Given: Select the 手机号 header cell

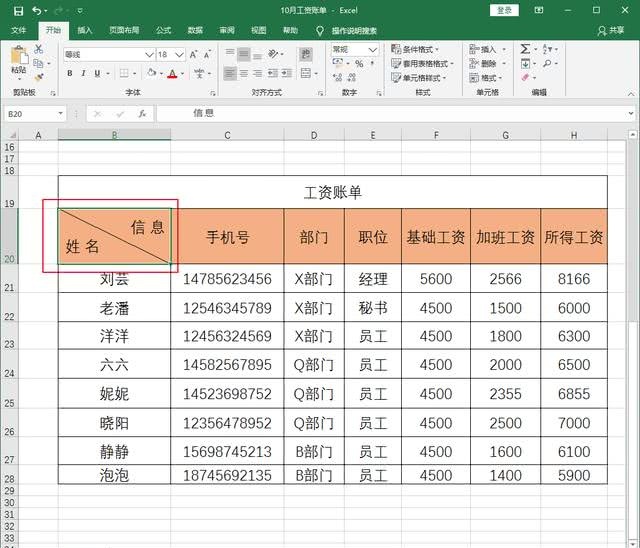Looking at the screenshot, I should pyautogui.click(x=227, y=237).
